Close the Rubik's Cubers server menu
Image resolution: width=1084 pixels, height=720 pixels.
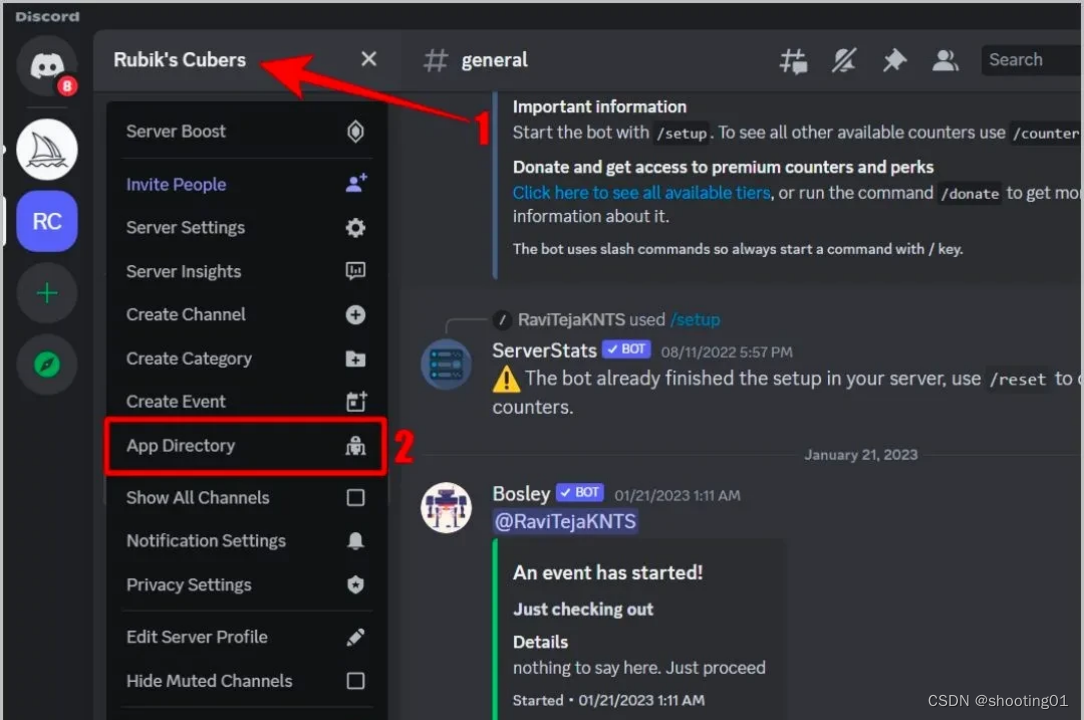tap(369, 59)
